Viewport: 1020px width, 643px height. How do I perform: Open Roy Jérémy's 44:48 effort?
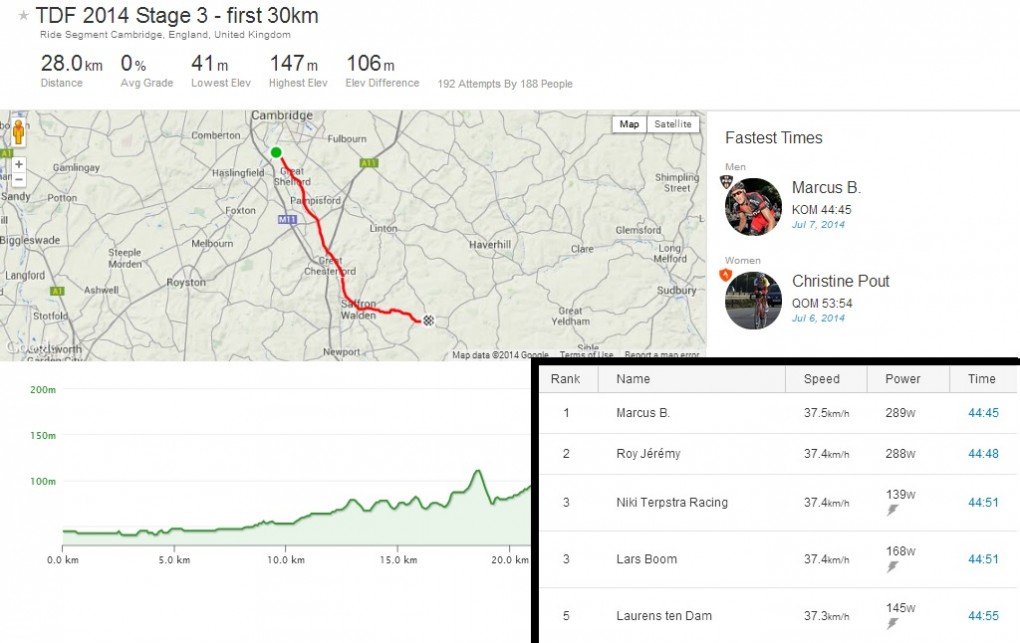pyautogui.click(x=982, y=454)
